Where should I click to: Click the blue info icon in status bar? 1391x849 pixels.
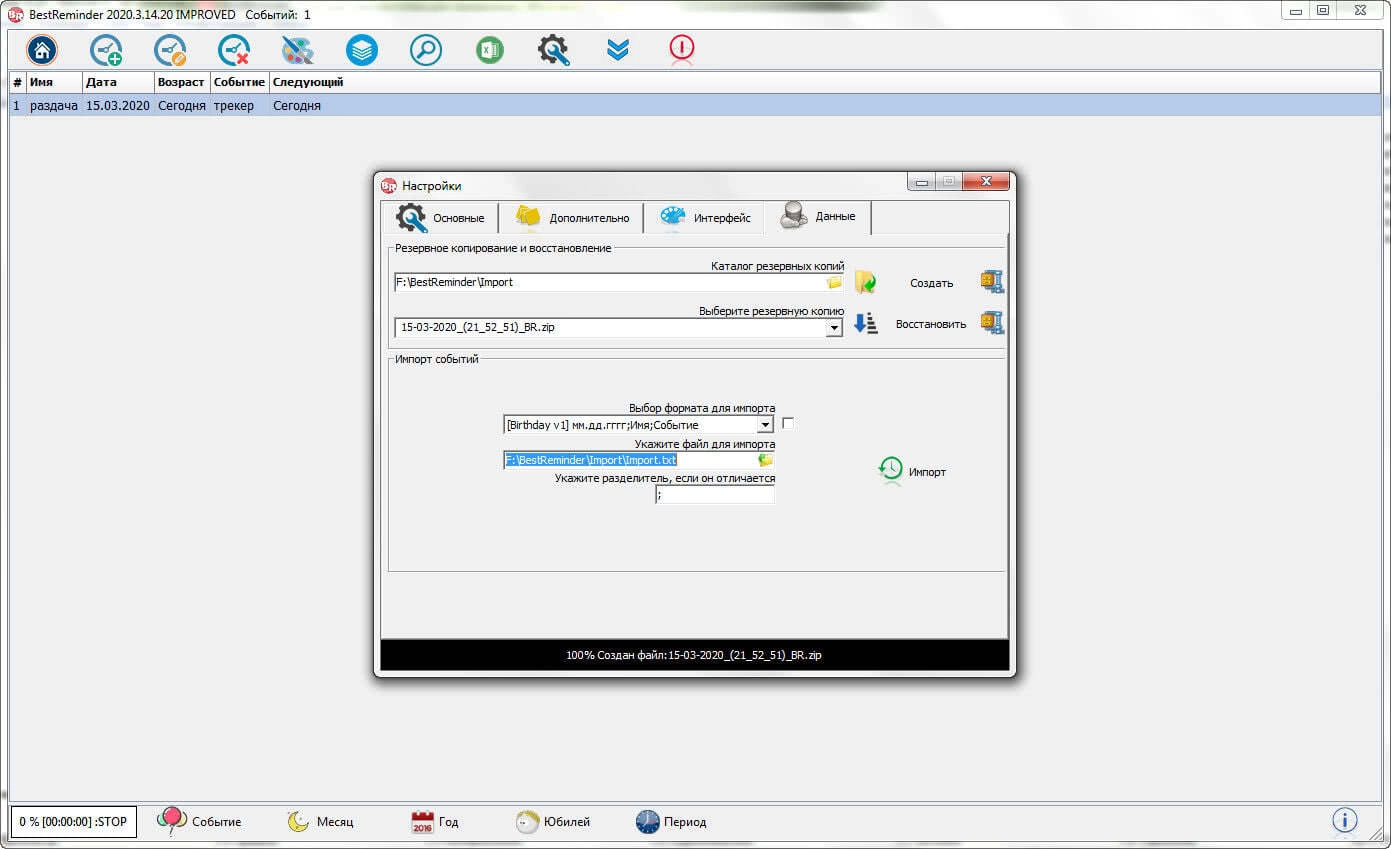(x=1345, y=821)
